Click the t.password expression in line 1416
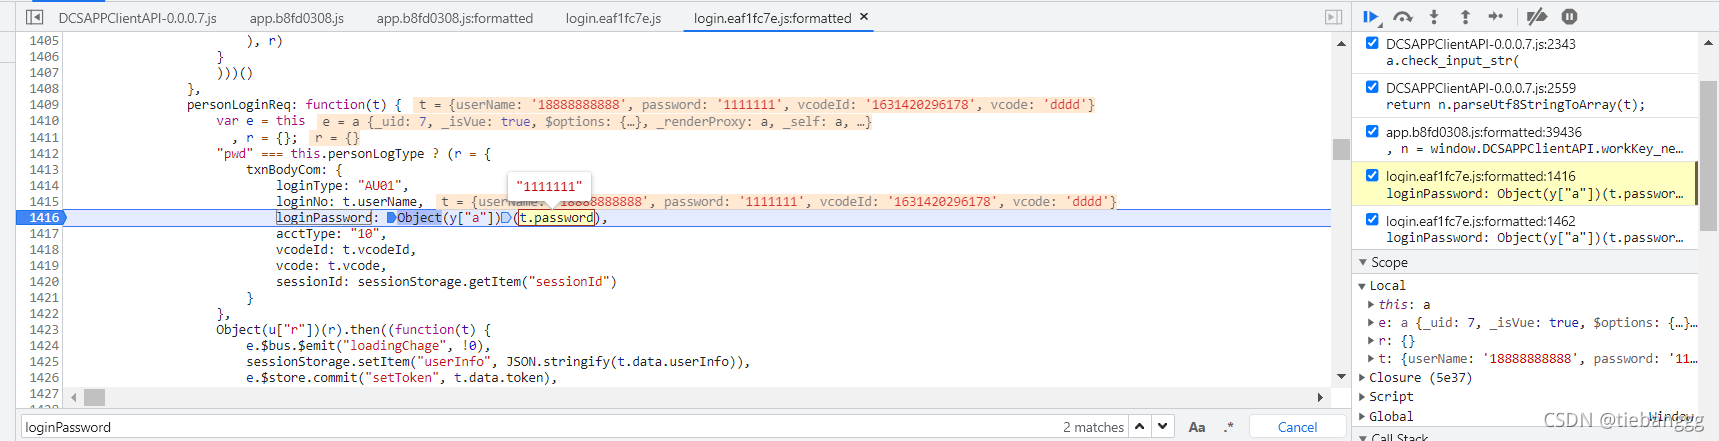1719x441 pixels. [556, 217]
